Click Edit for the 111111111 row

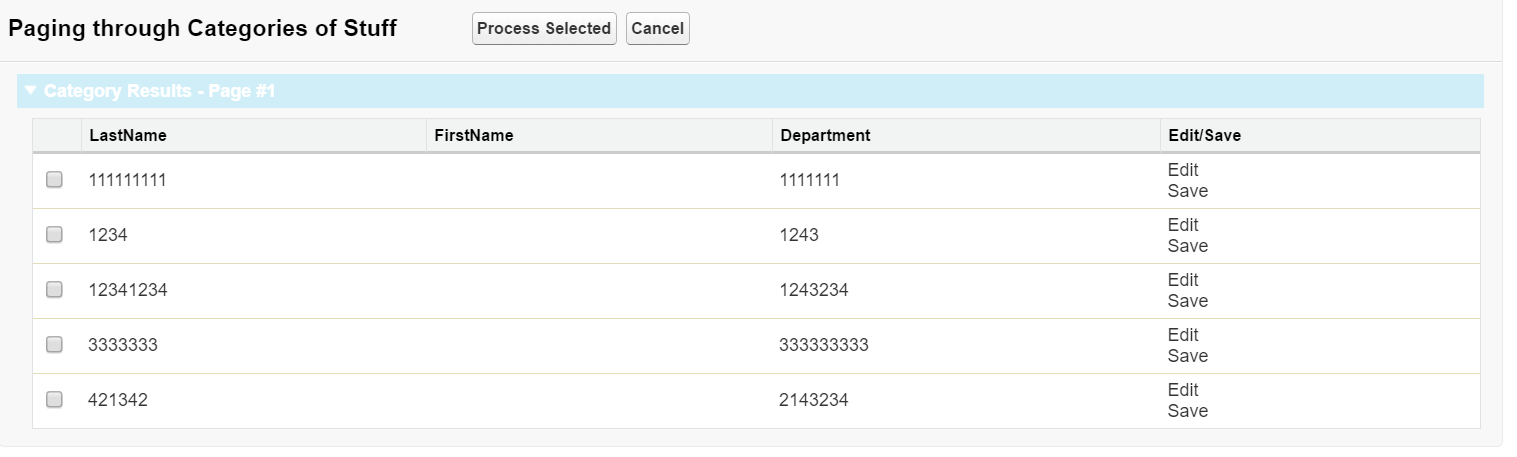(x=1182, y=170)
